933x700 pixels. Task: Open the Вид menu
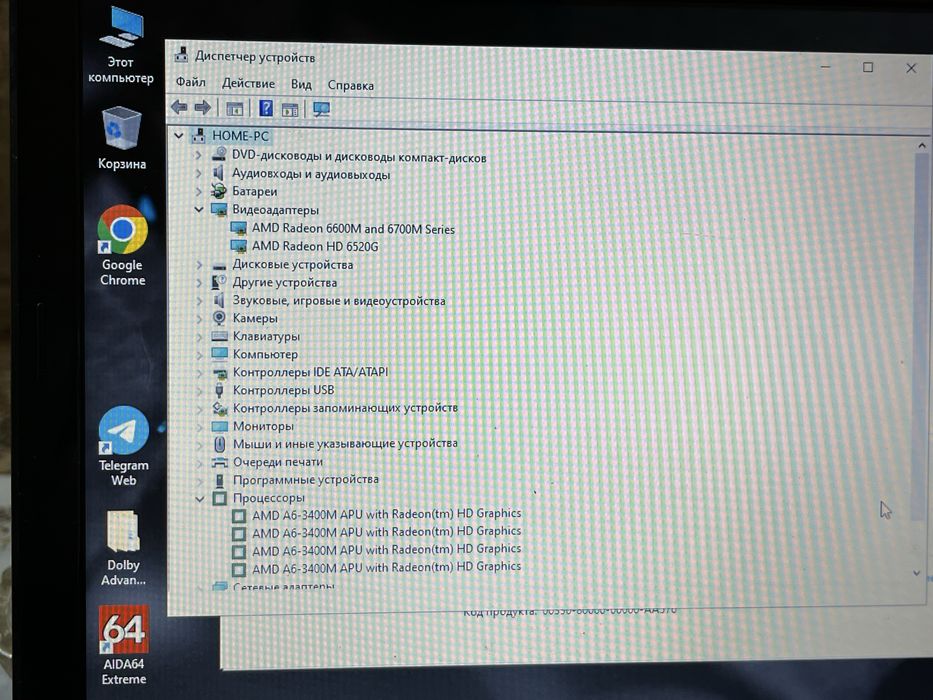(301, 85)
